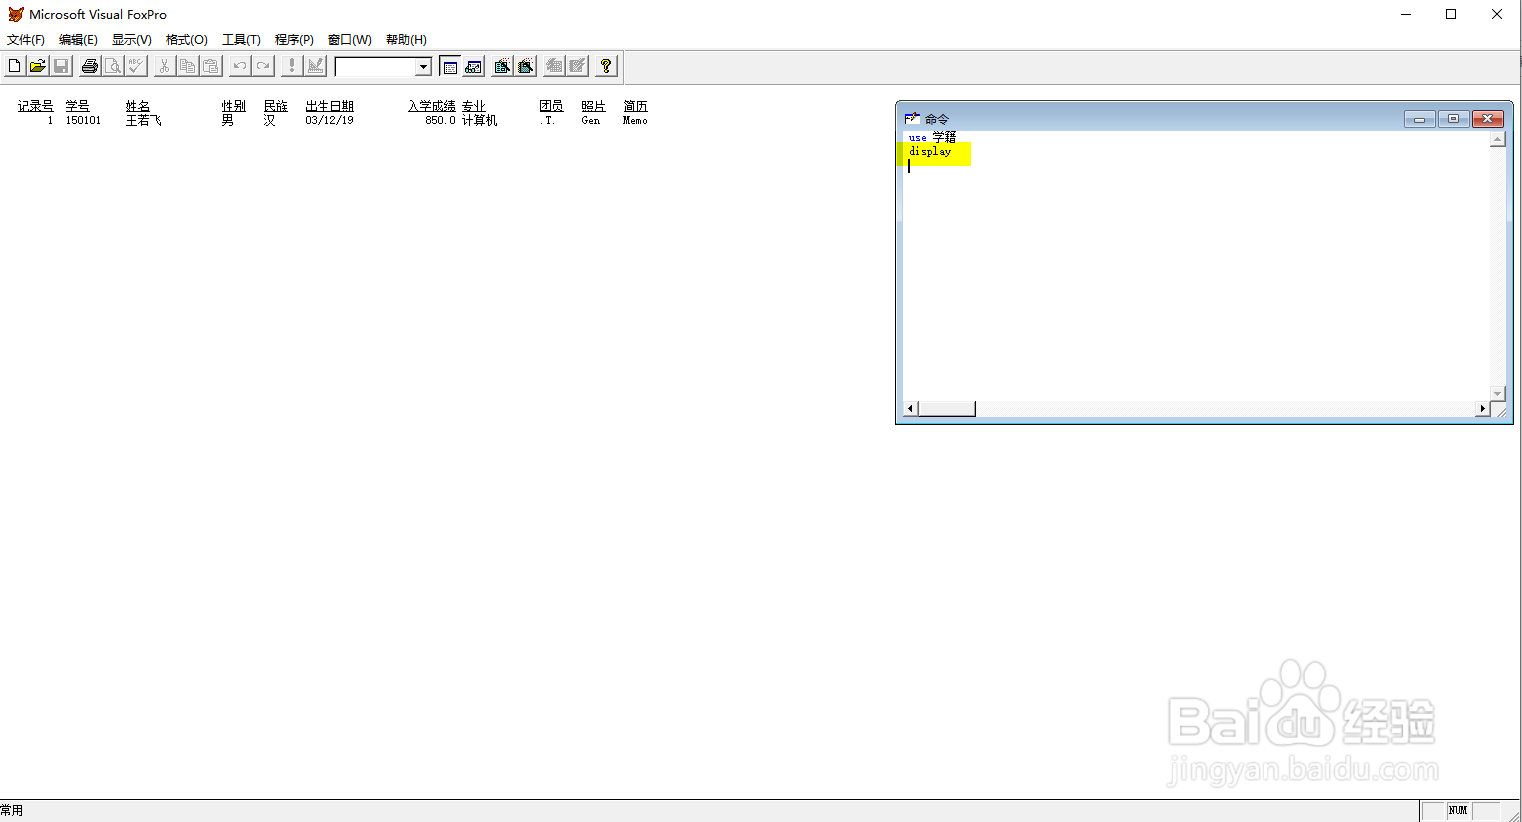
Task: Click the command window scroll-right arrow
Action: pos(1482,409)
